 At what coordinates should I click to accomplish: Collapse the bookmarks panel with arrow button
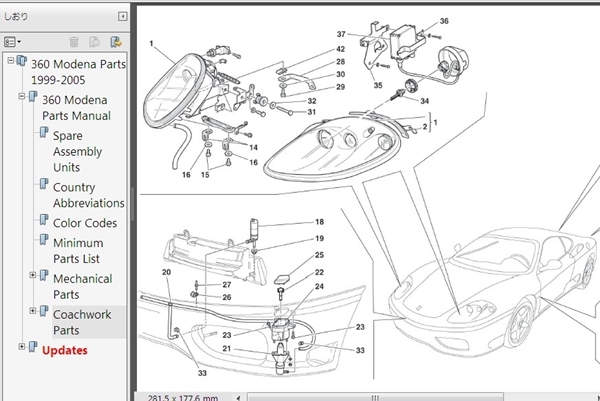tap(122, 16)
